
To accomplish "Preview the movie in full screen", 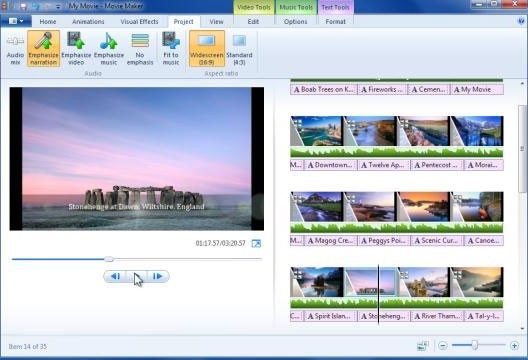I will pyautogui.click(x=256, y=243).
